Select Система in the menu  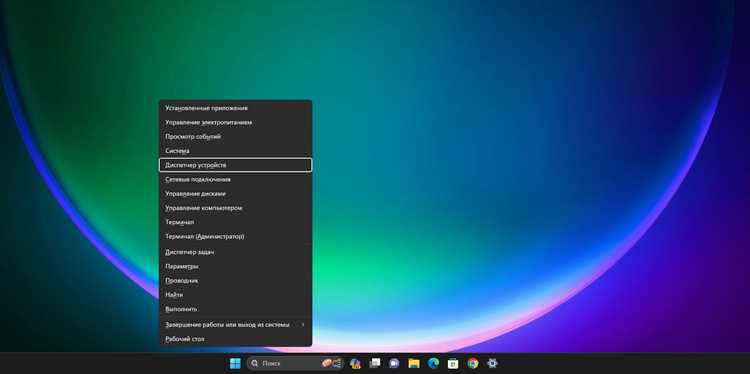pos(235,151)
